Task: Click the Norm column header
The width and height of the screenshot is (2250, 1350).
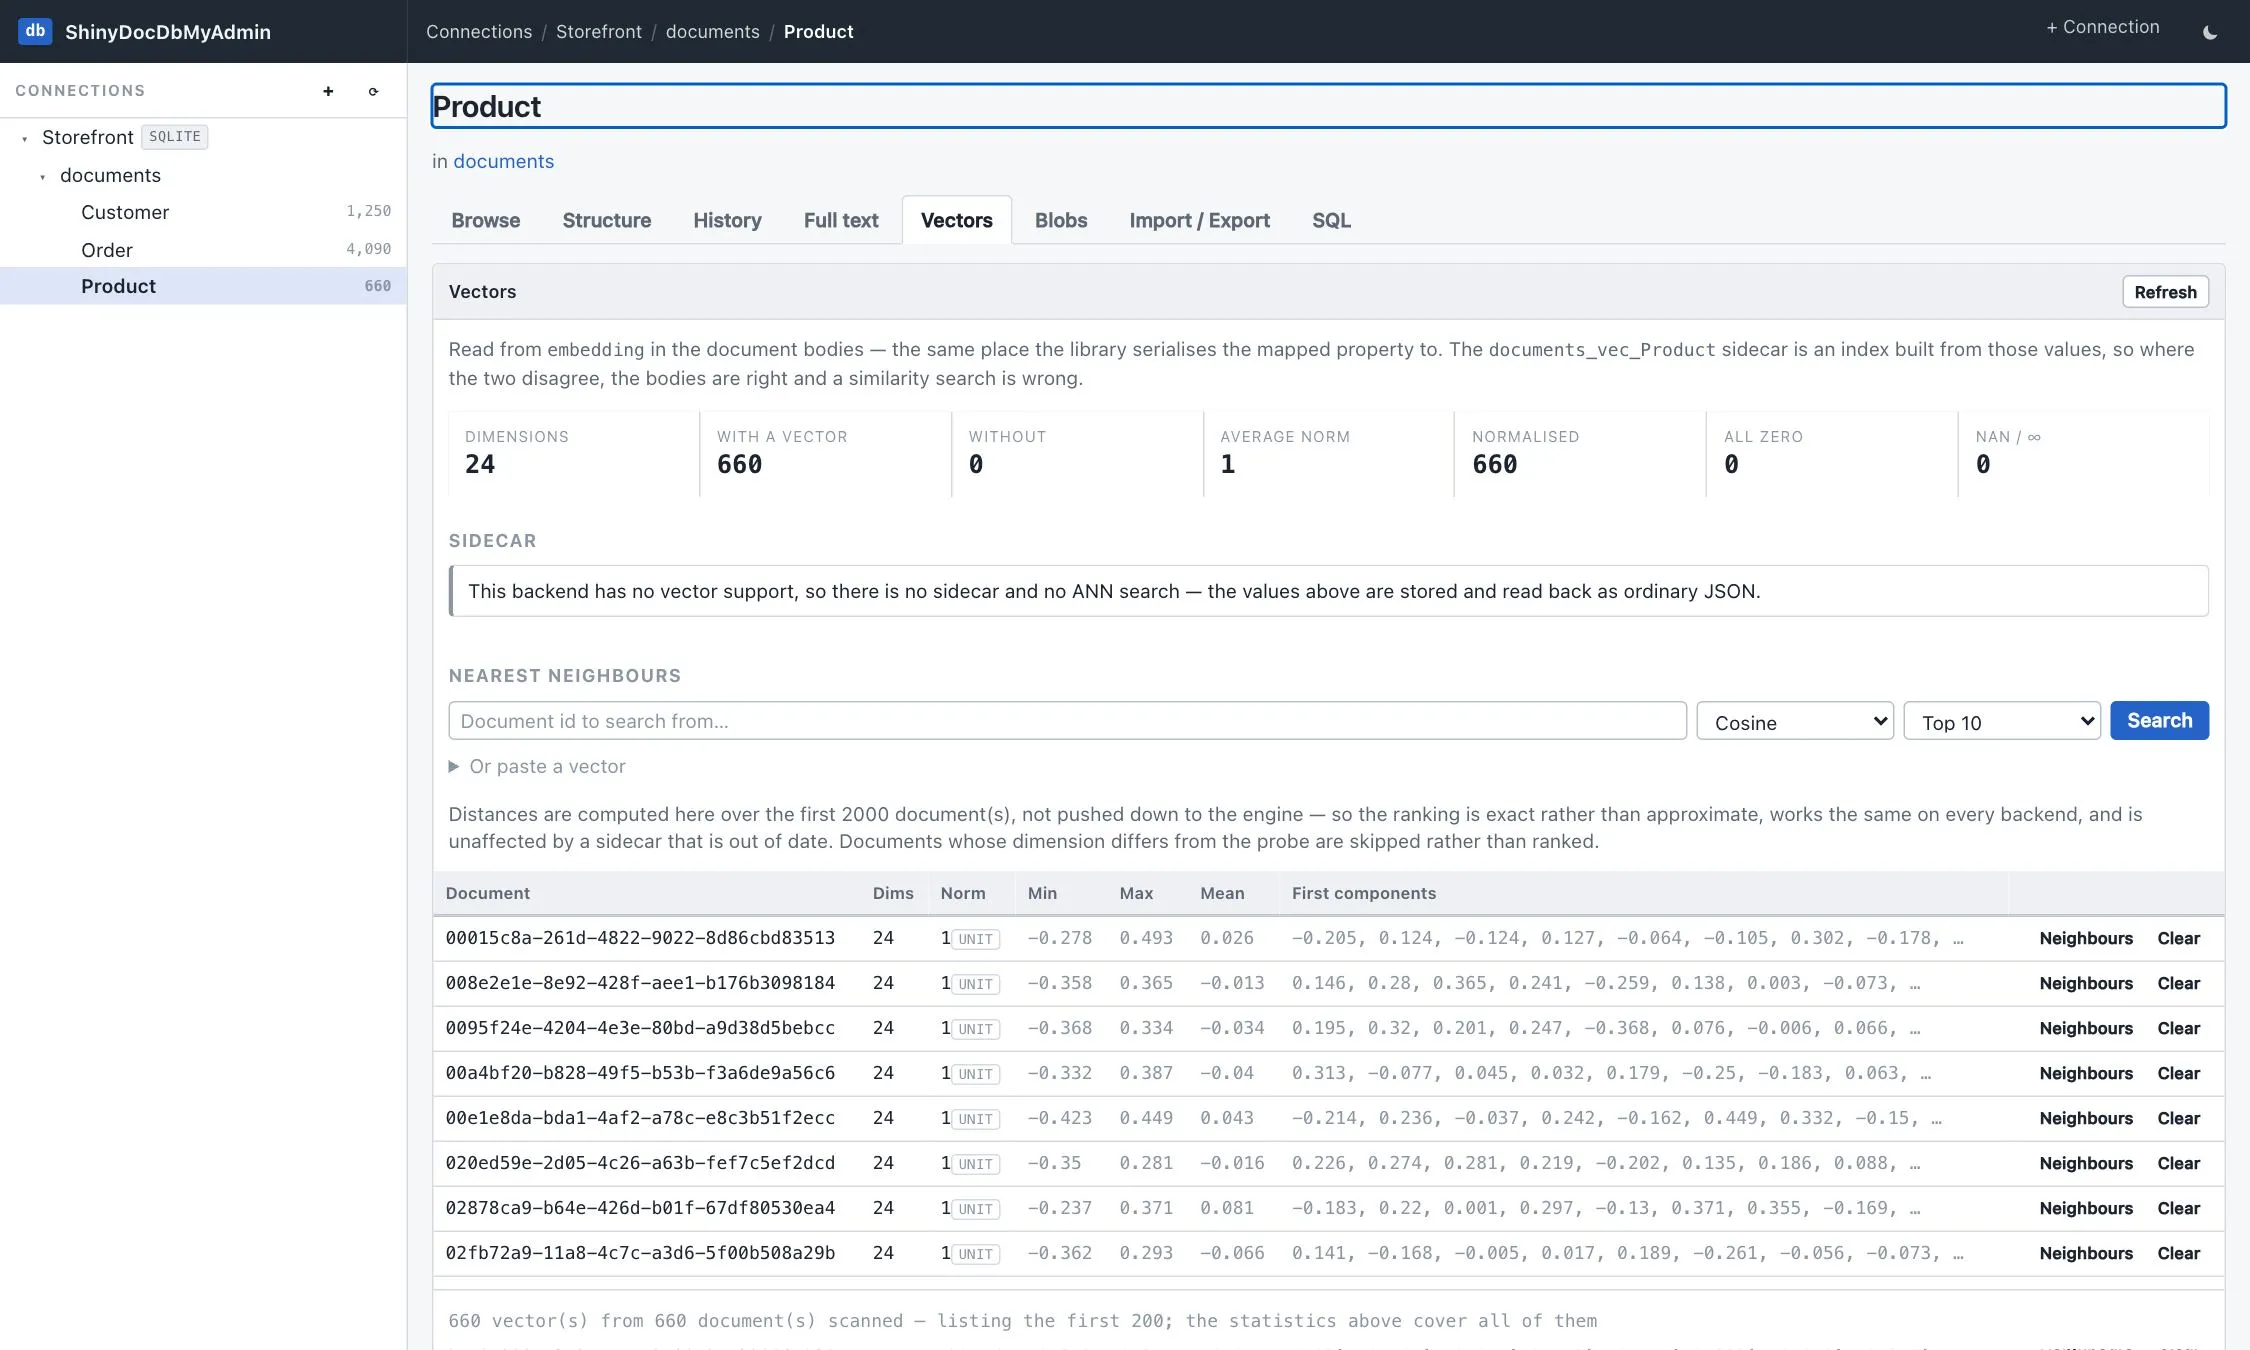Action: 963,893
